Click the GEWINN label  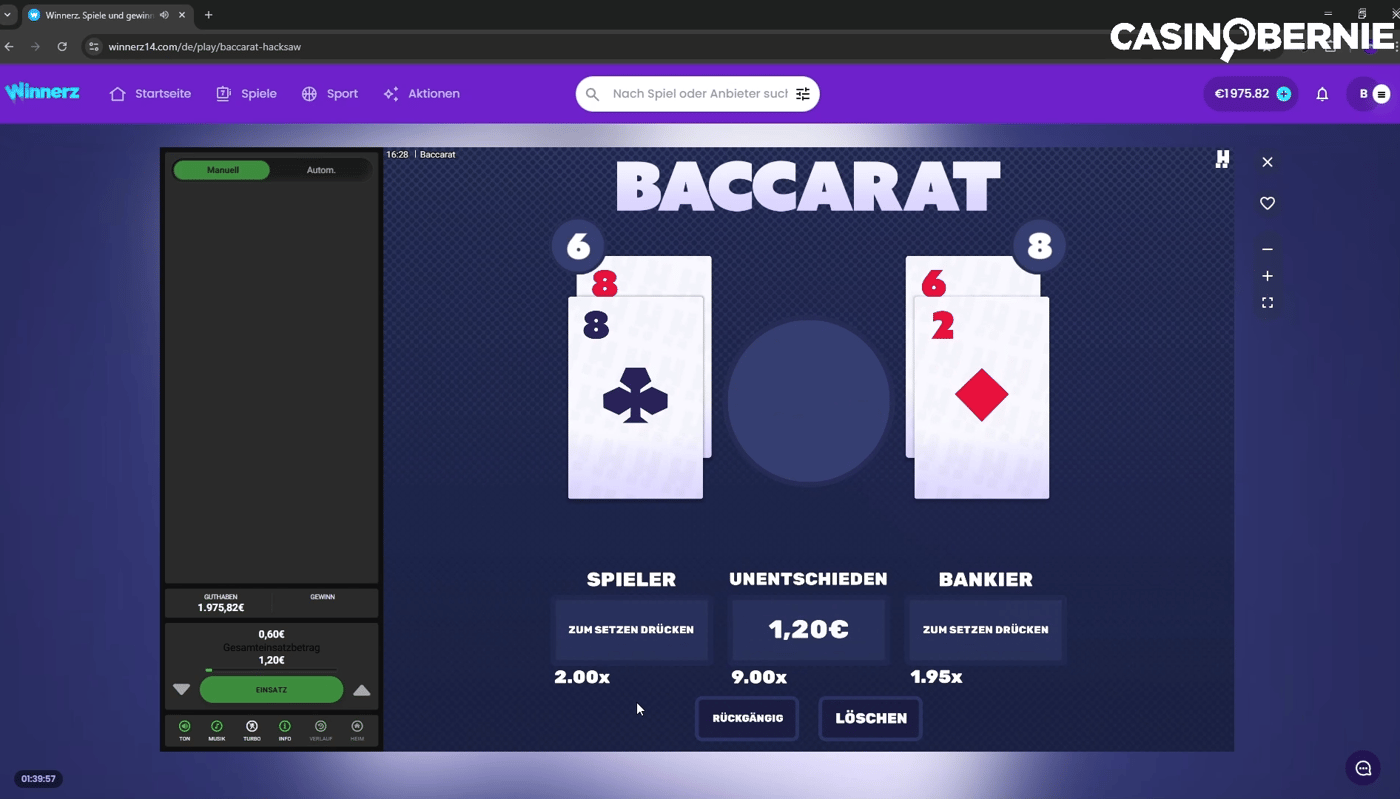tap(322, 597)
